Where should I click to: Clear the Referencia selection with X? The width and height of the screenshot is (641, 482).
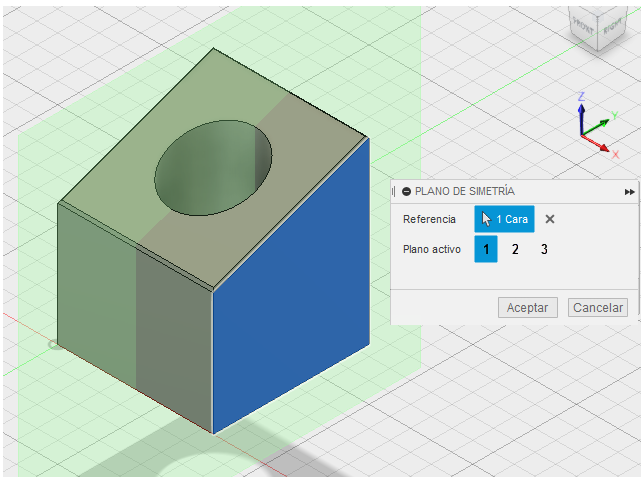pyautogui.click(x=550, y=219)
